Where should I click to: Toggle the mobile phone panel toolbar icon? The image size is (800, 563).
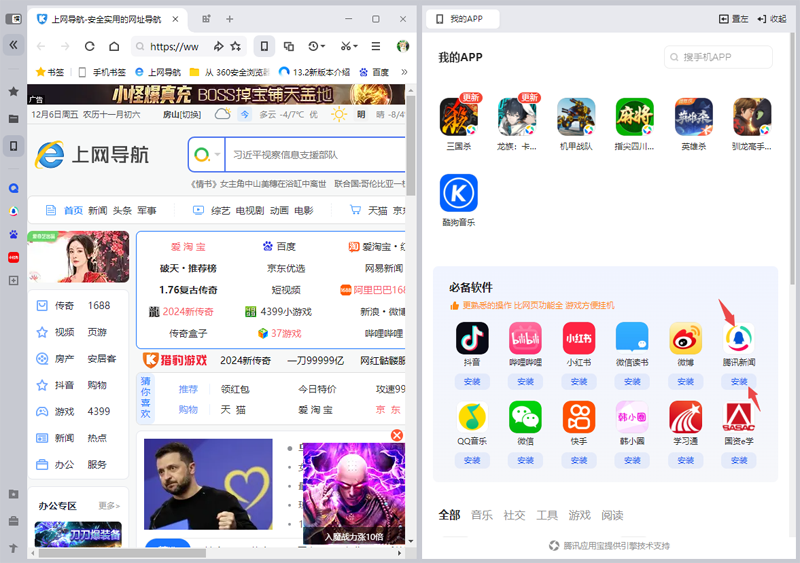coord(264,46)
